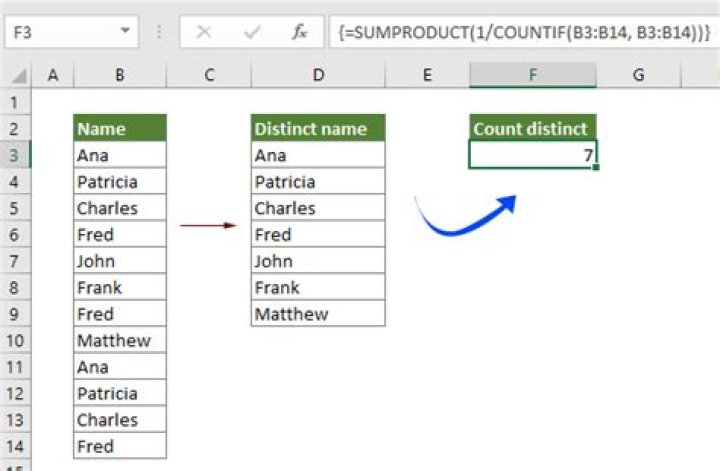Select cell D7 with 'John'
Image resolution: width=720 pixels, height=471 pixels.
[x=318, y=261]
